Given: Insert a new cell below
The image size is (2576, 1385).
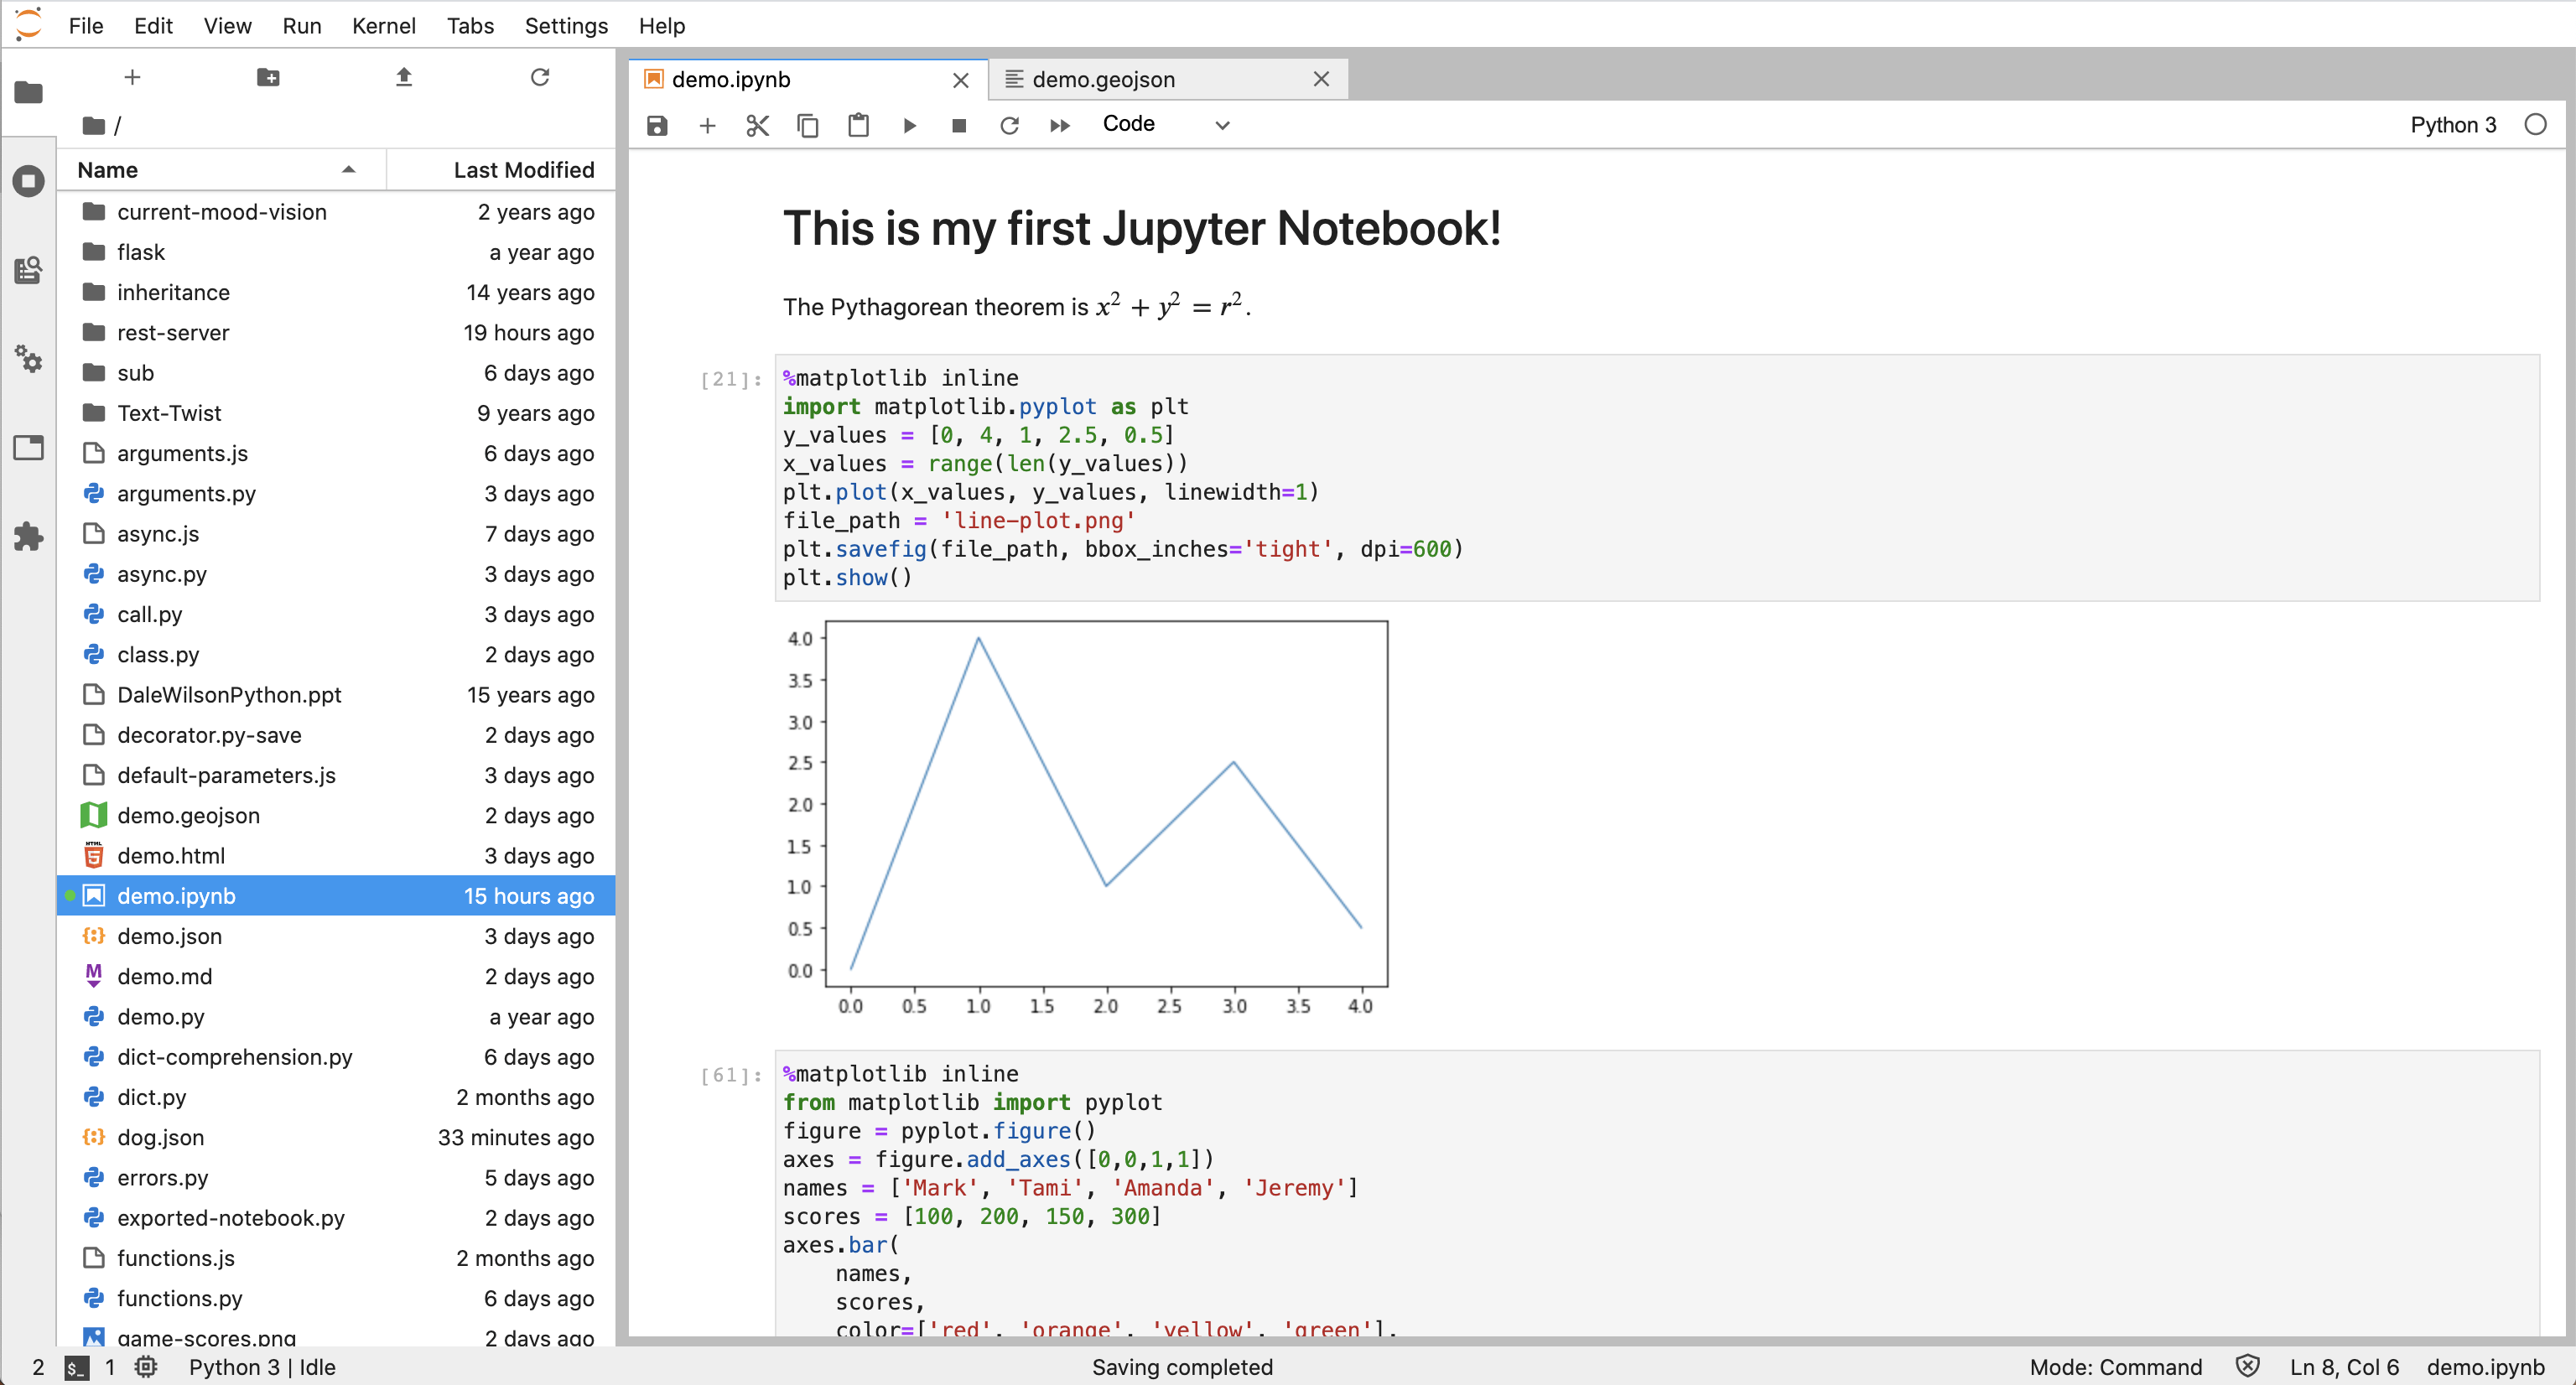Looking at the screenshot, I should click(707, 125).
